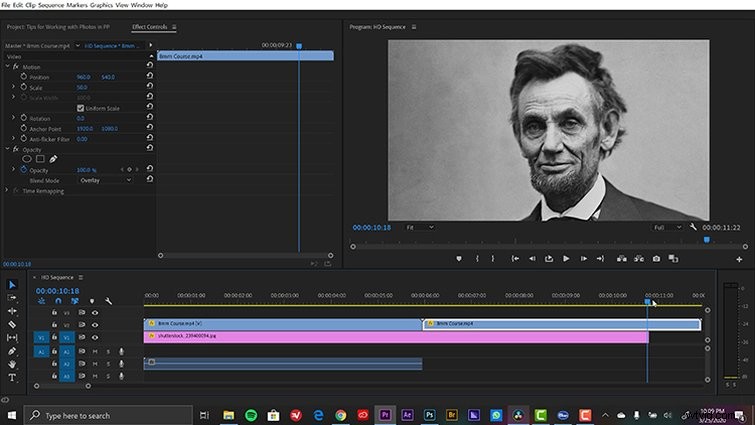Hide the V3 track output eye
This screenshot has width=755, height=425.
pyautogui.click(x=95, y=312)
